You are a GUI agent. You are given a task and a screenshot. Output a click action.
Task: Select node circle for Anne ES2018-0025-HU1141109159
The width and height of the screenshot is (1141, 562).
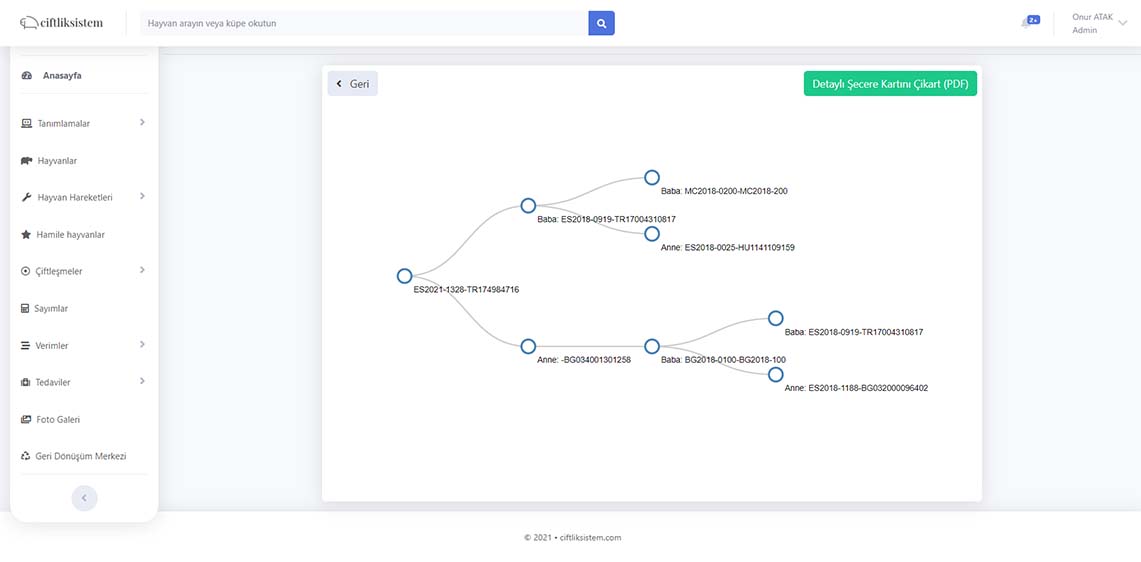pos(652,234)
